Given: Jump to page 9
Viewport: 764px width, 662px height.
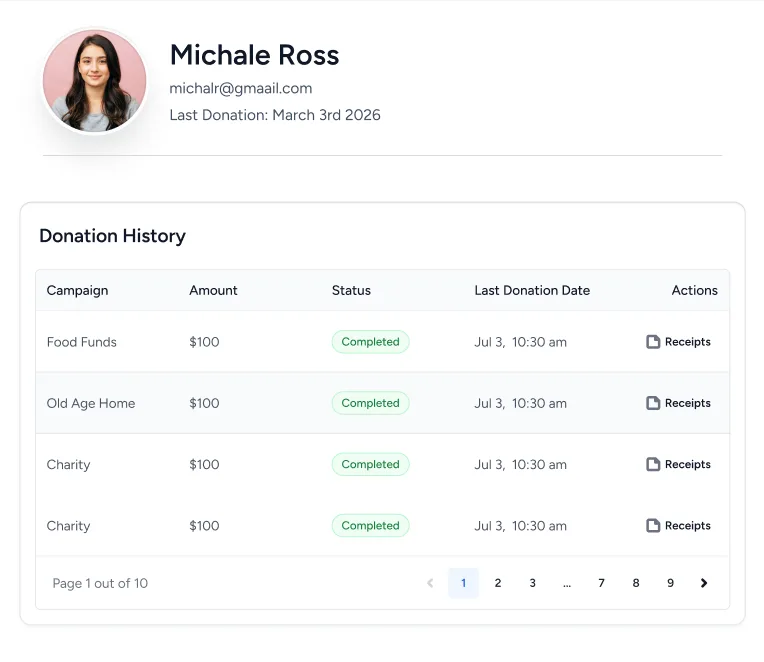Looking at the screenshot, I should [x=670, y=583].
